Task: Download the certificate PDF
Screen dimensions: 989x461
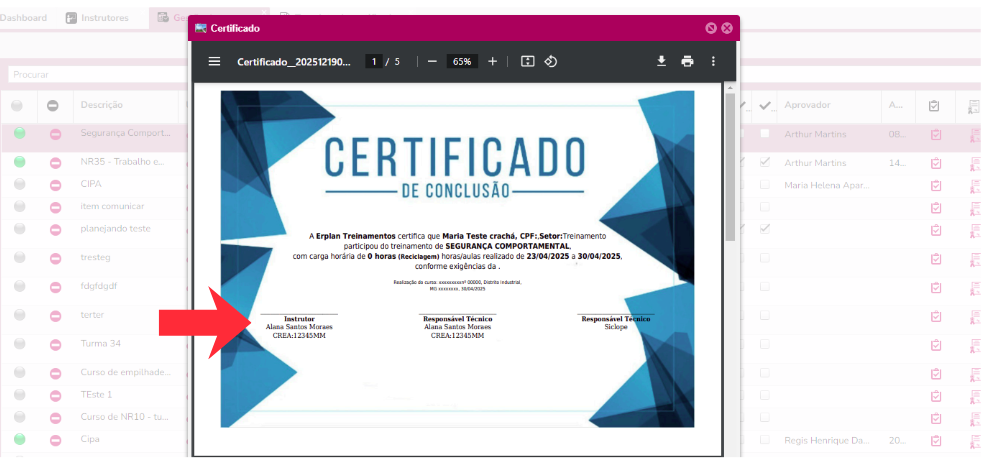Action: tap(661, 61)
